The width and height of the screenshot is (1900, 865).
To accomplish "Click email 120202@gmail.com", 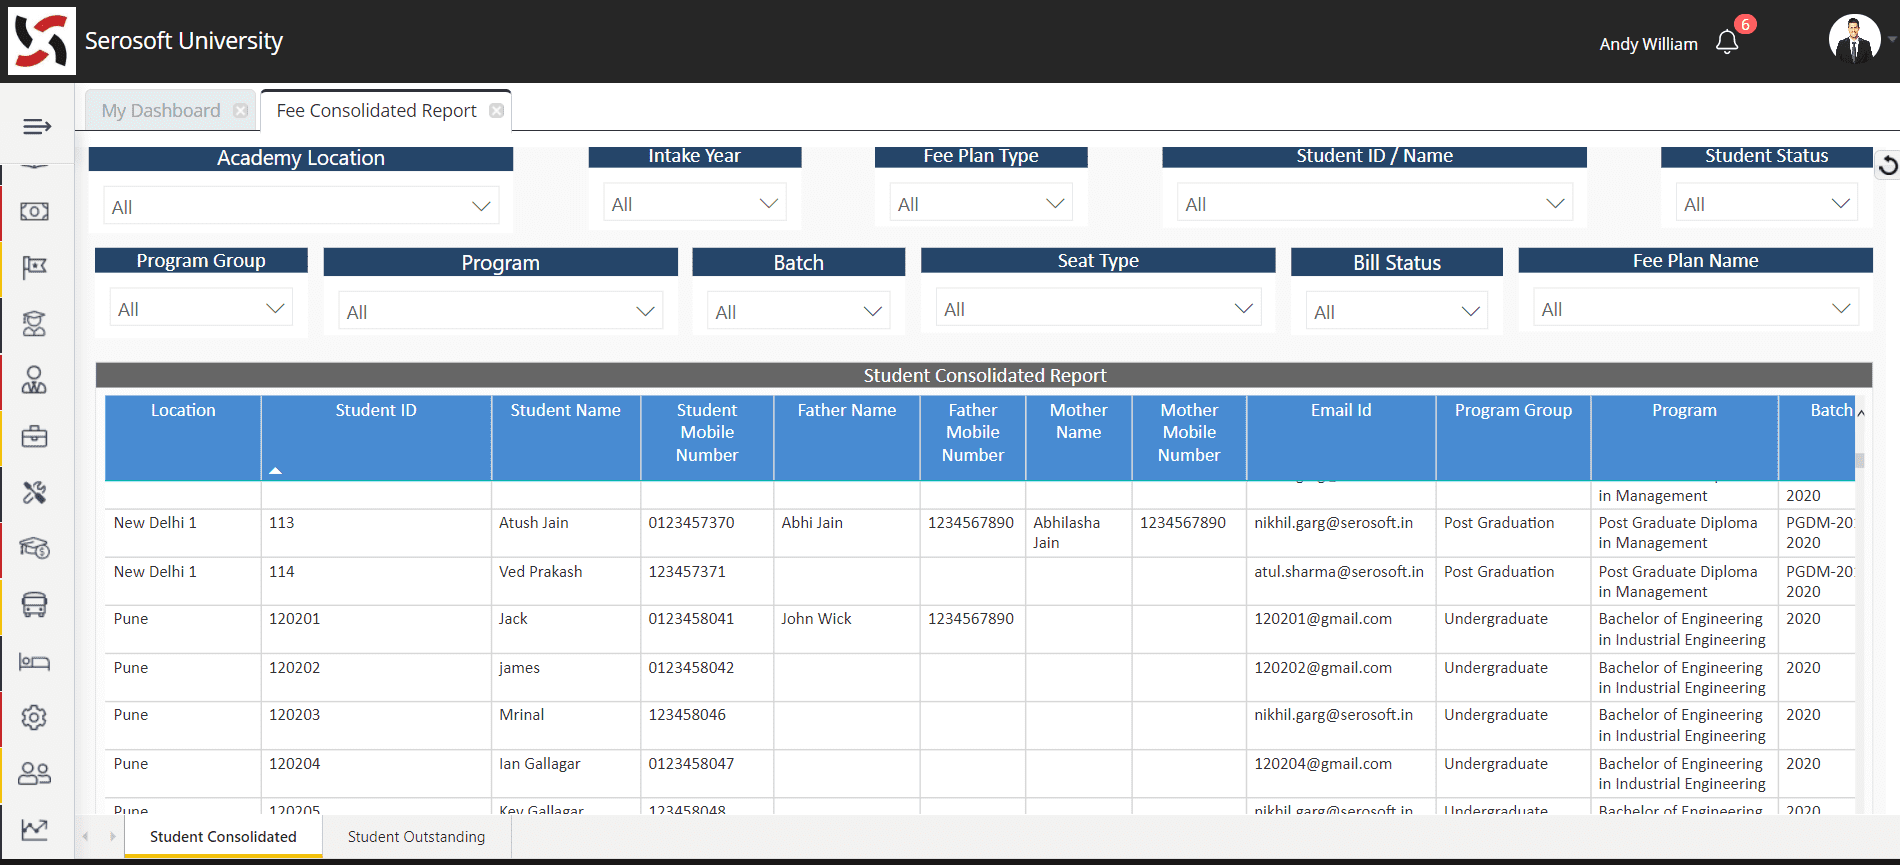I will click(1323, 667).
